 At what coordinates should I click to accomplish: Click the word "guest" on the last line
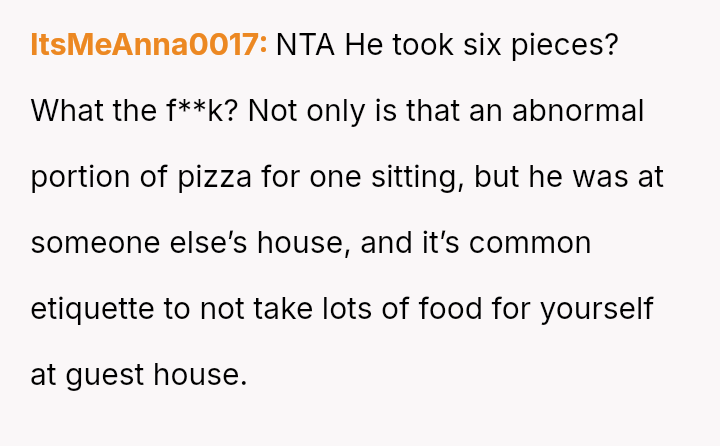tap(104, 375)
